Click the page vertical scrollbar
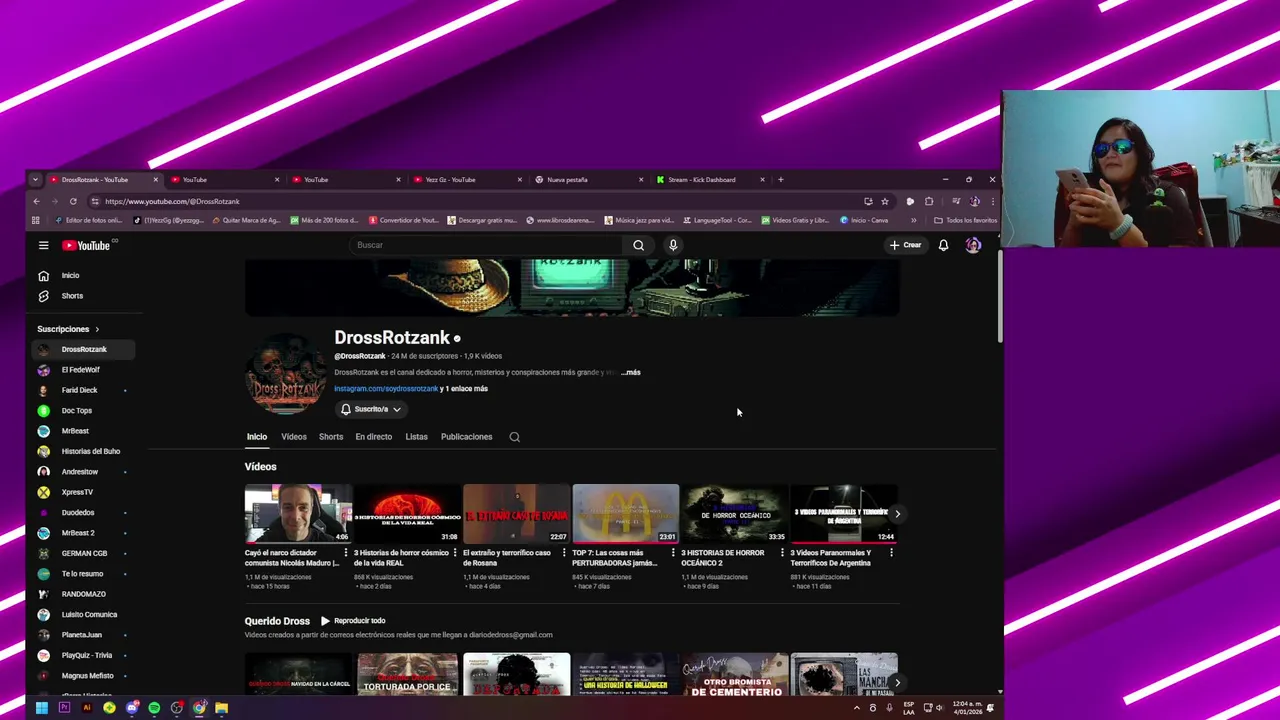 point(1000,296)
